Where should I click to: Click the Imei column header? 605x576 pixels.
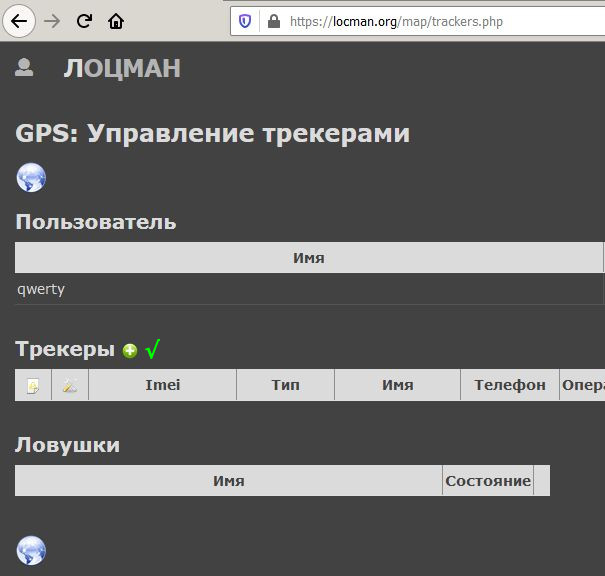pos(162,385)
